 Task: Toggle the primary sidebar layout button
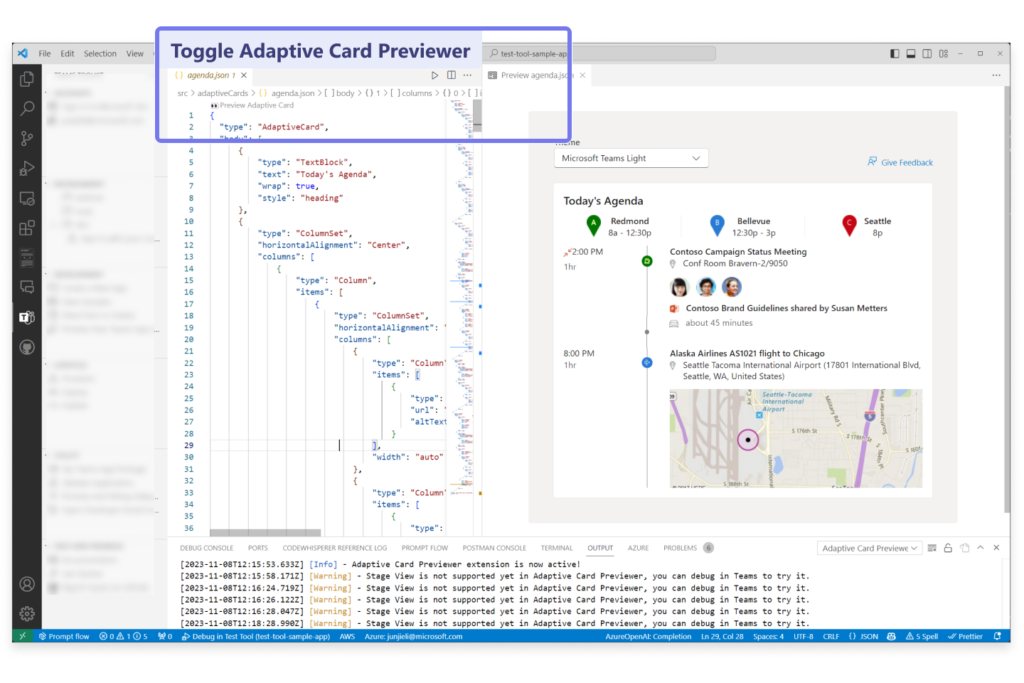pyautogui.click(x=893, y=54)
